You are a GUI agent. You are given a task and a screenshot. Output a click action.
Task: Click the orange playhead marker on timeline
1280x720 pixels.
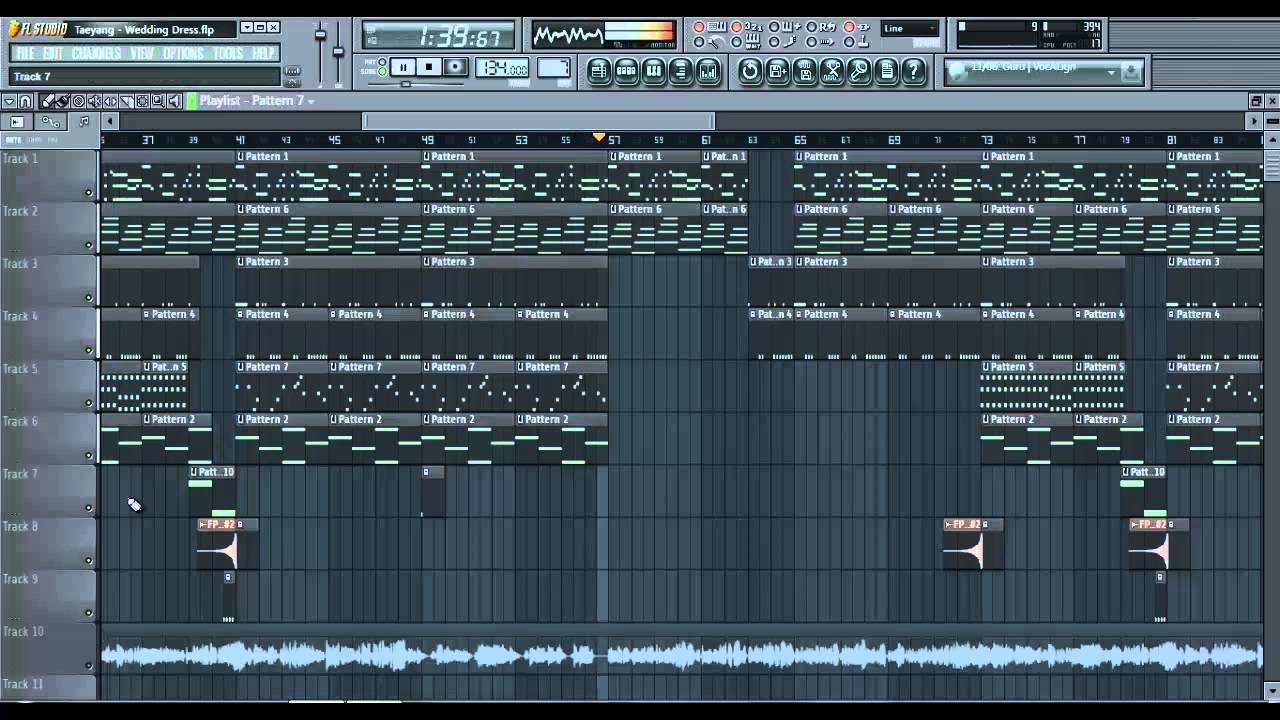(x=599, y=137)
